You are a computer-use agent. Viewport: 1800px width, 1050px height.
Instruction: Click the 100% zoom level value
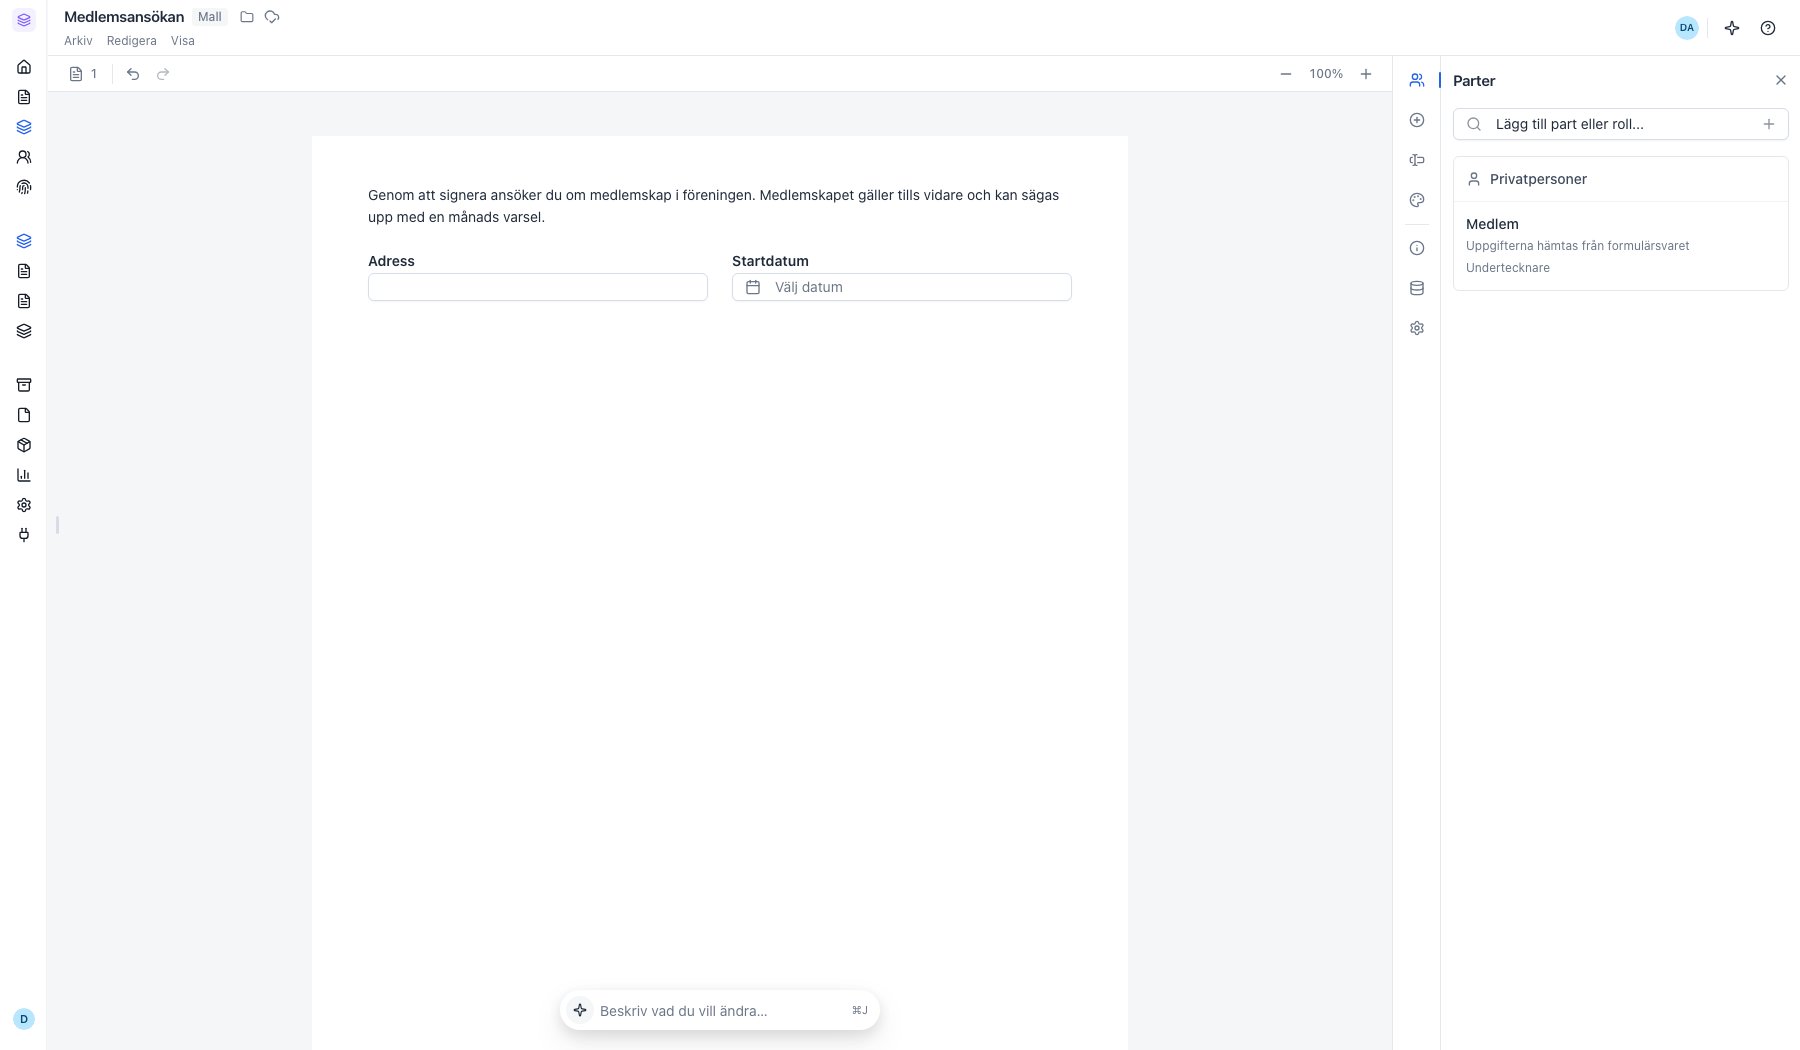[1326, 74]
